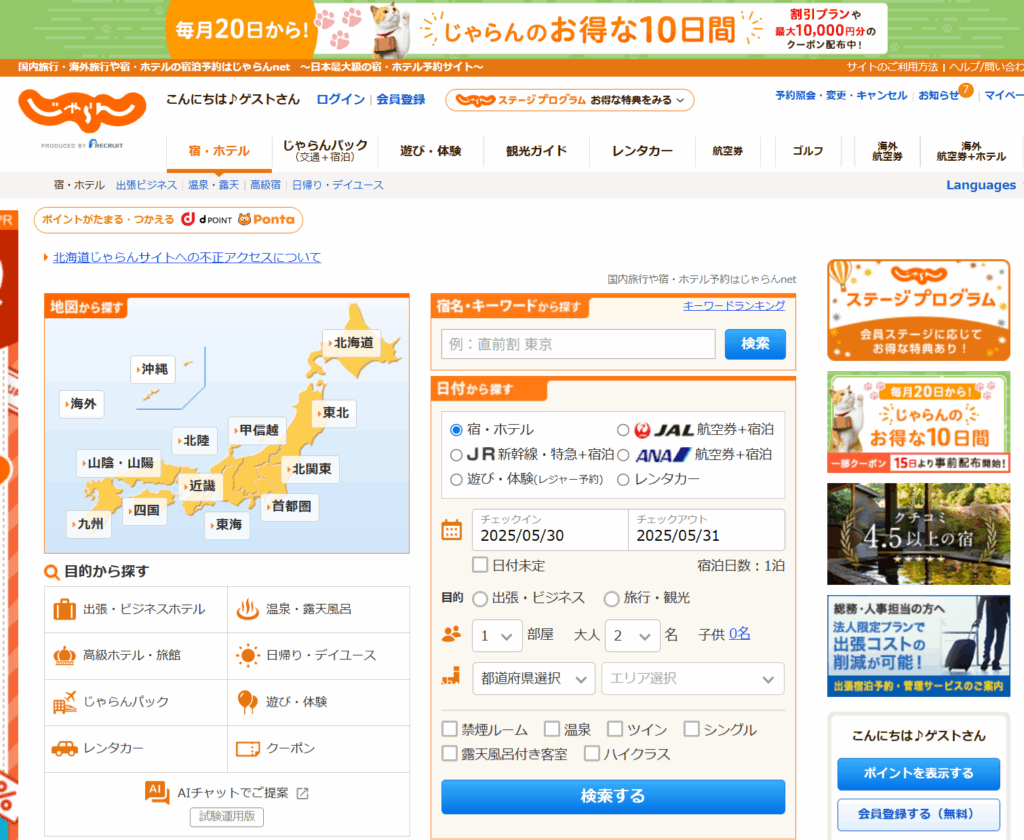Click the 子供 0名 link
Screen dimensions: 1024x840
coord(739,634)
